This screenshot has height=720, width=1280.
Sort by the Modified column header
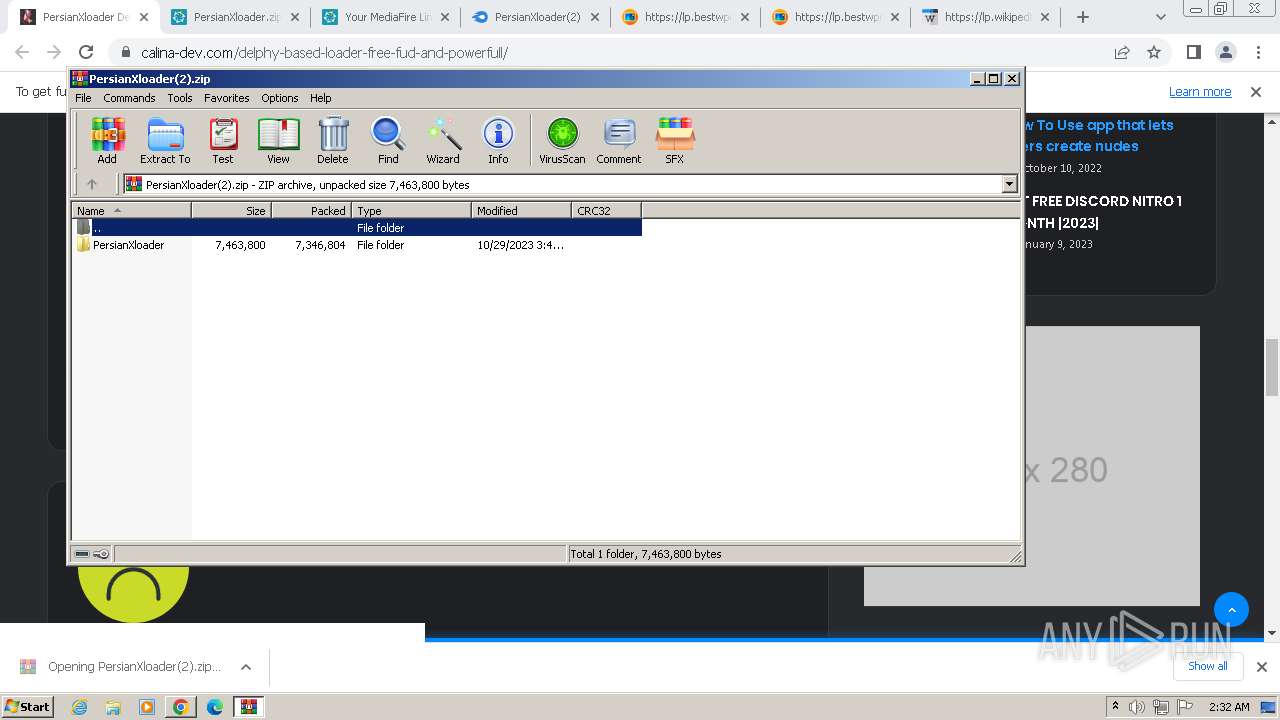pos(521,210)
